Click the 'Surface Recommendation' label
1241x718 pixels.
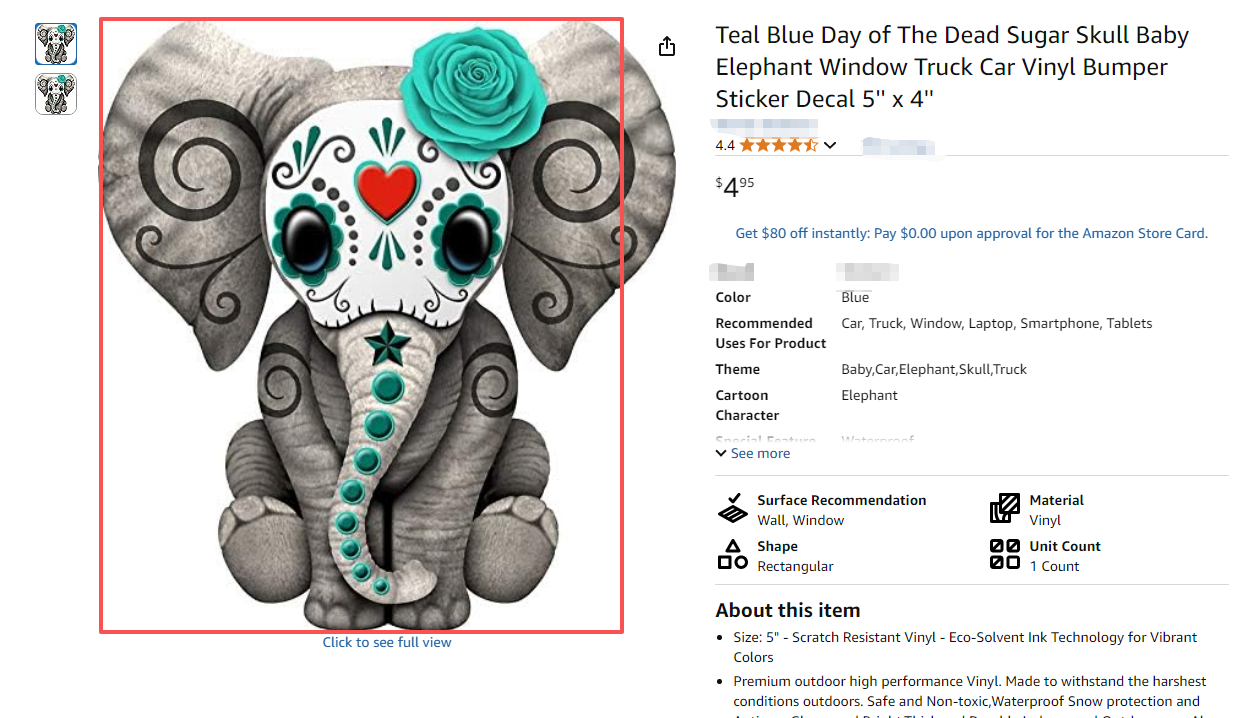coord(841,500)
